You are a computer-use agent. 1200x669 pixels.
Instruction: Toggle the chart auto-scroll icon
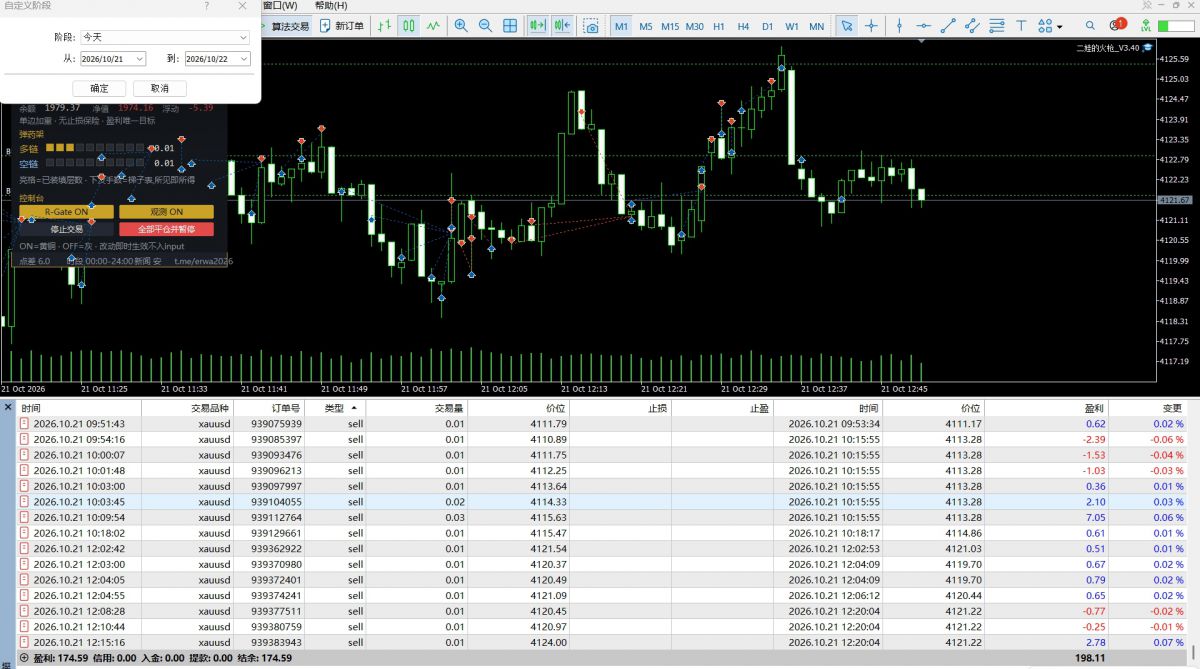tap(537, 26)
